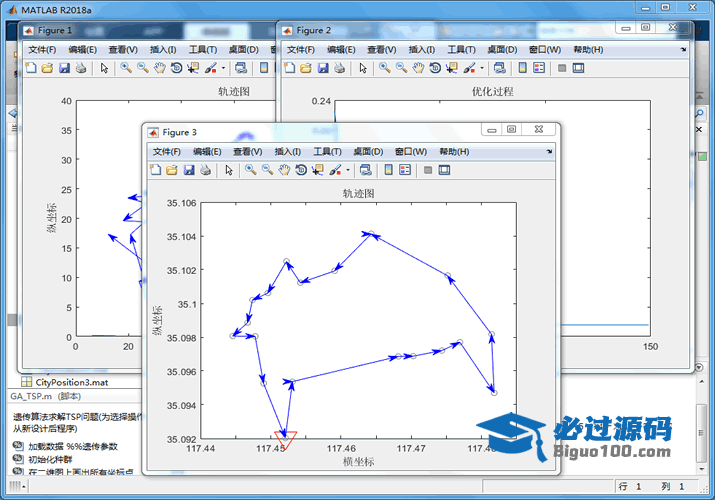Show Plot Tools and dock icon in Figure 3
Screen dimensions: 715x500
(x=444, y=170)
